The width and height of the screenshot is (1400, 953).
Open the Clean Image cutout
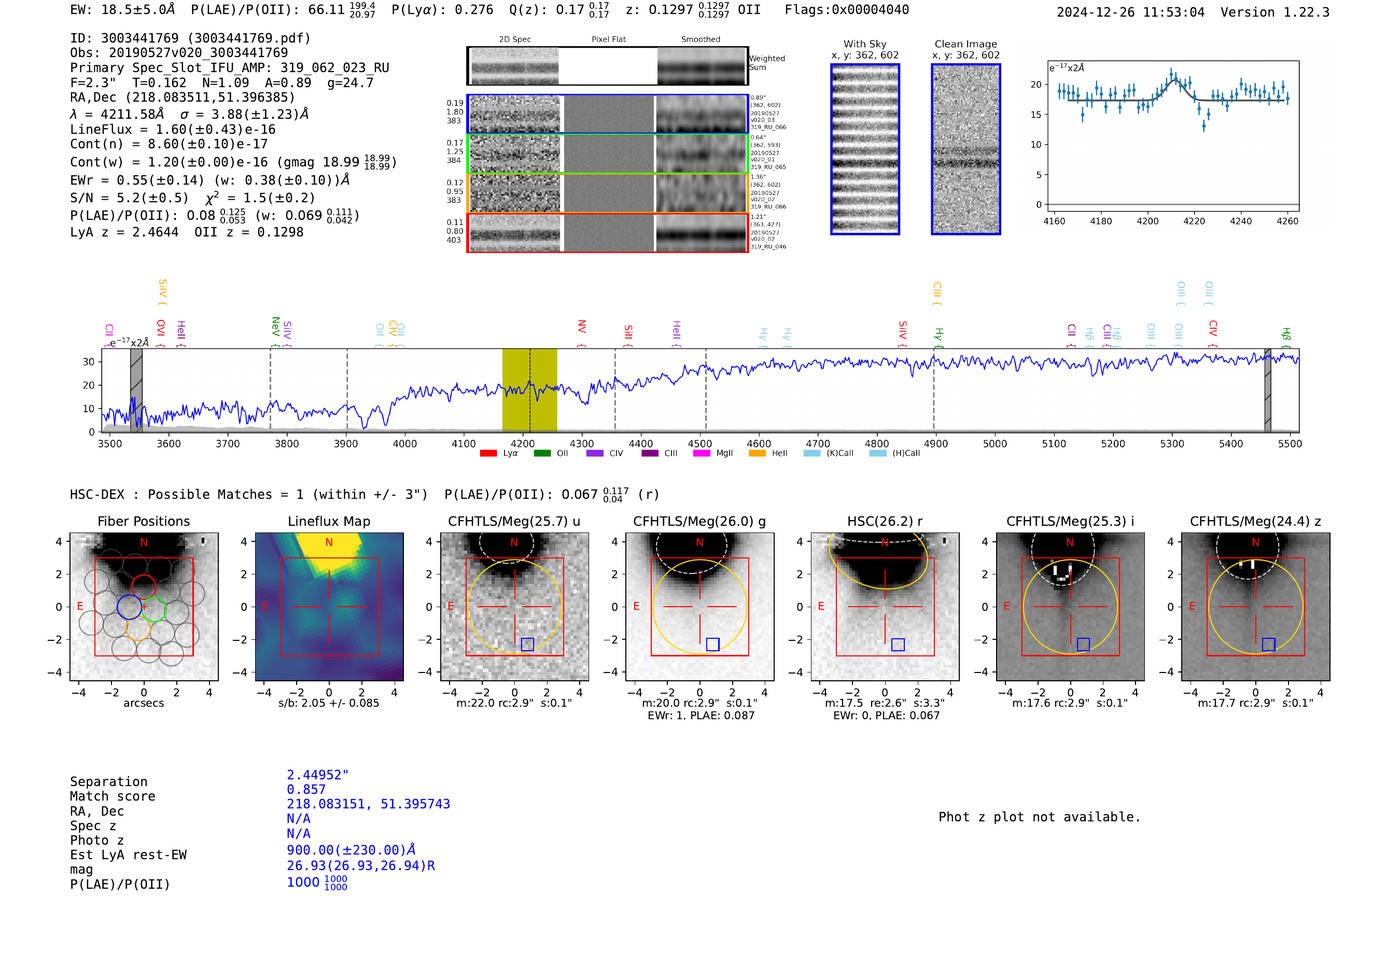click(966, 149)
